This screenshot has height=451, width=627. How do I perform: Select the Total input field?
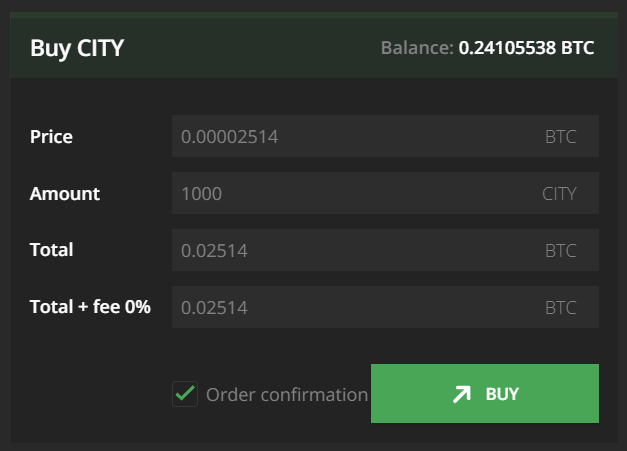tap(350, 250)
